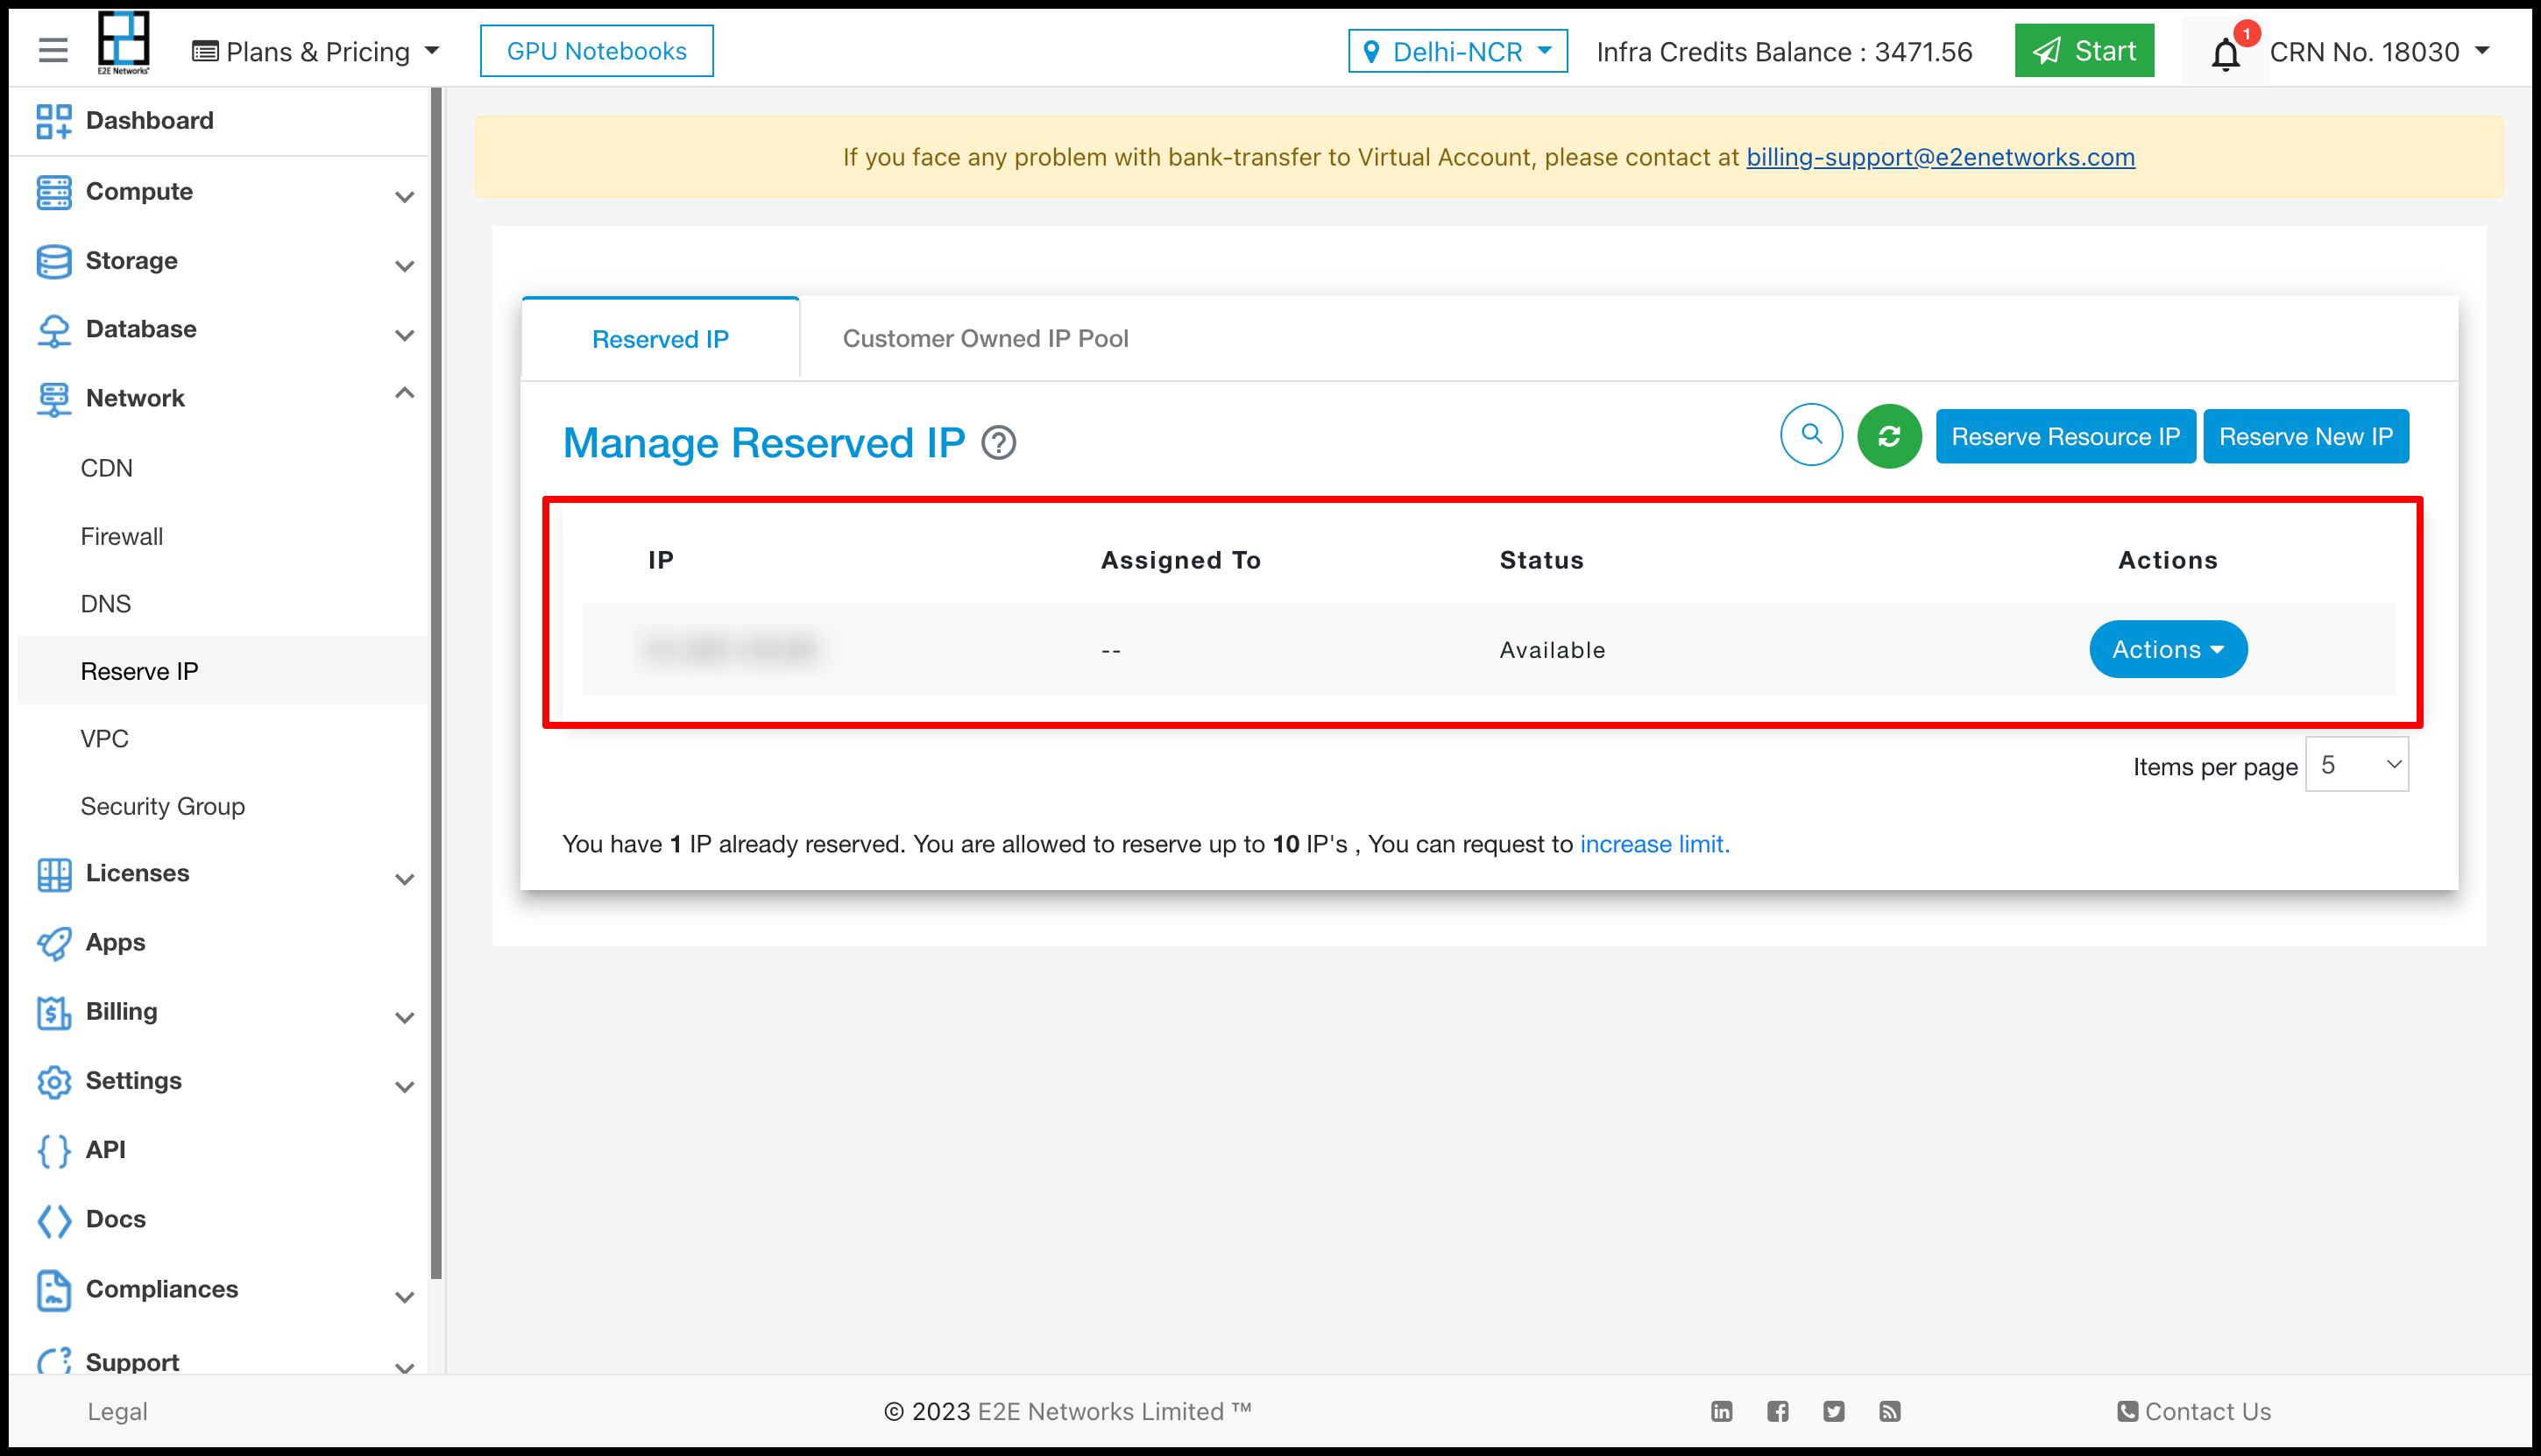Click Infra Credits Balance text
The image size is (2541, 1456).
click(1784, 51)
